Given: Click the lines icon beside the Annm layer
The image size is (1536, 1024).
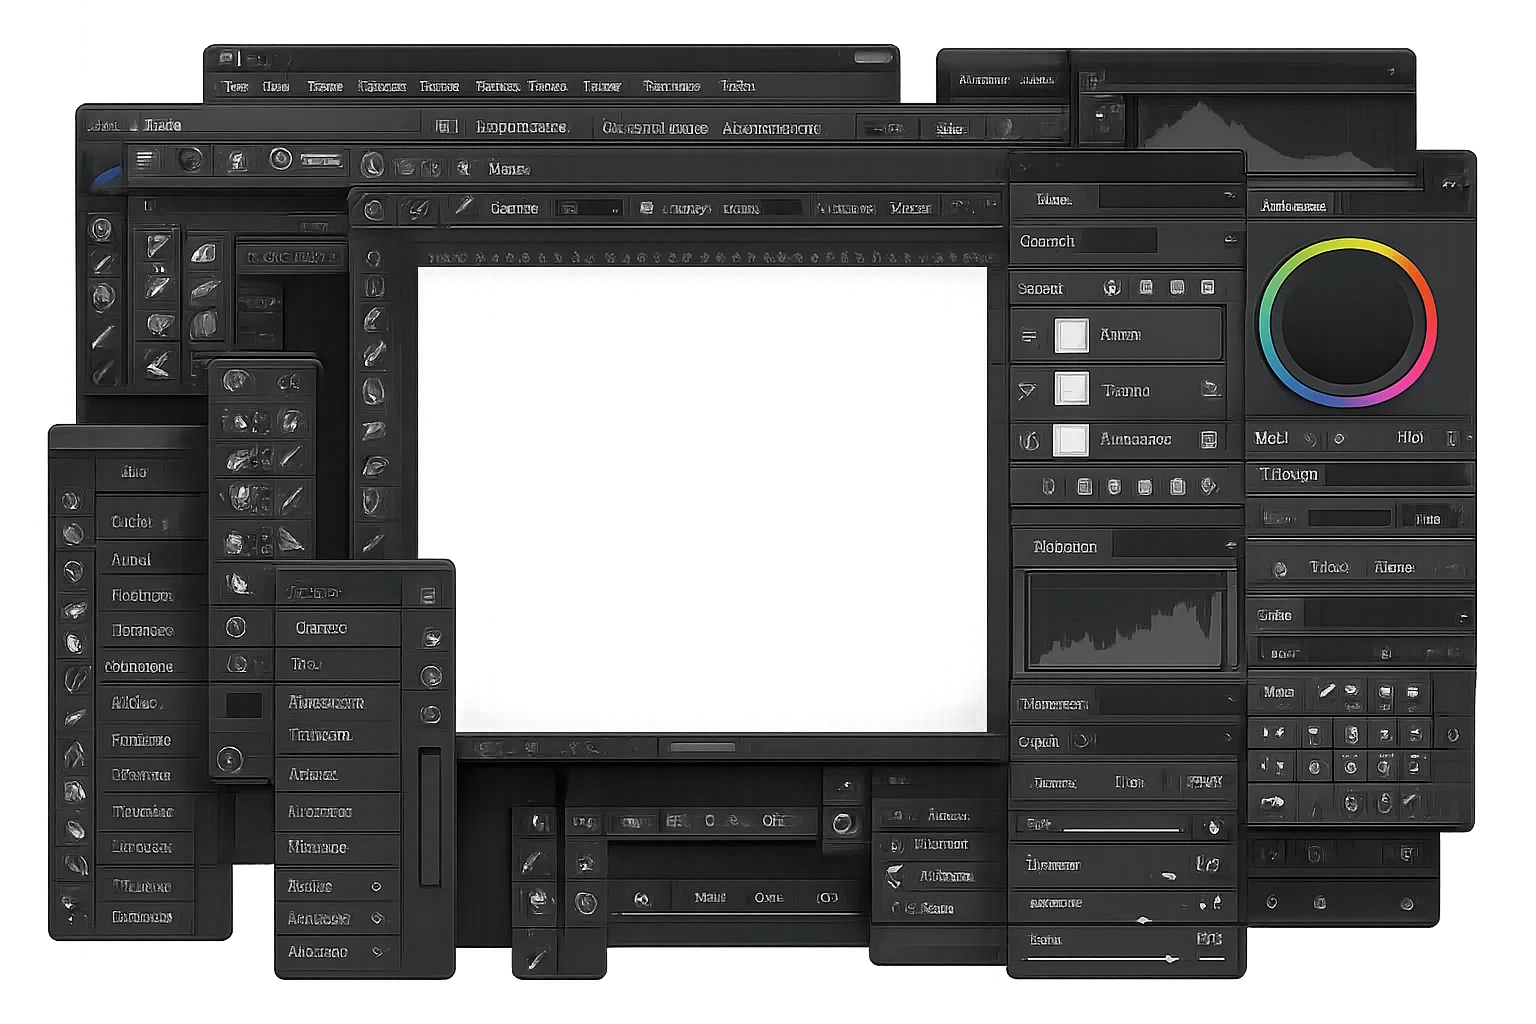Looking at the screenshot, I should tap(1028, 336).
